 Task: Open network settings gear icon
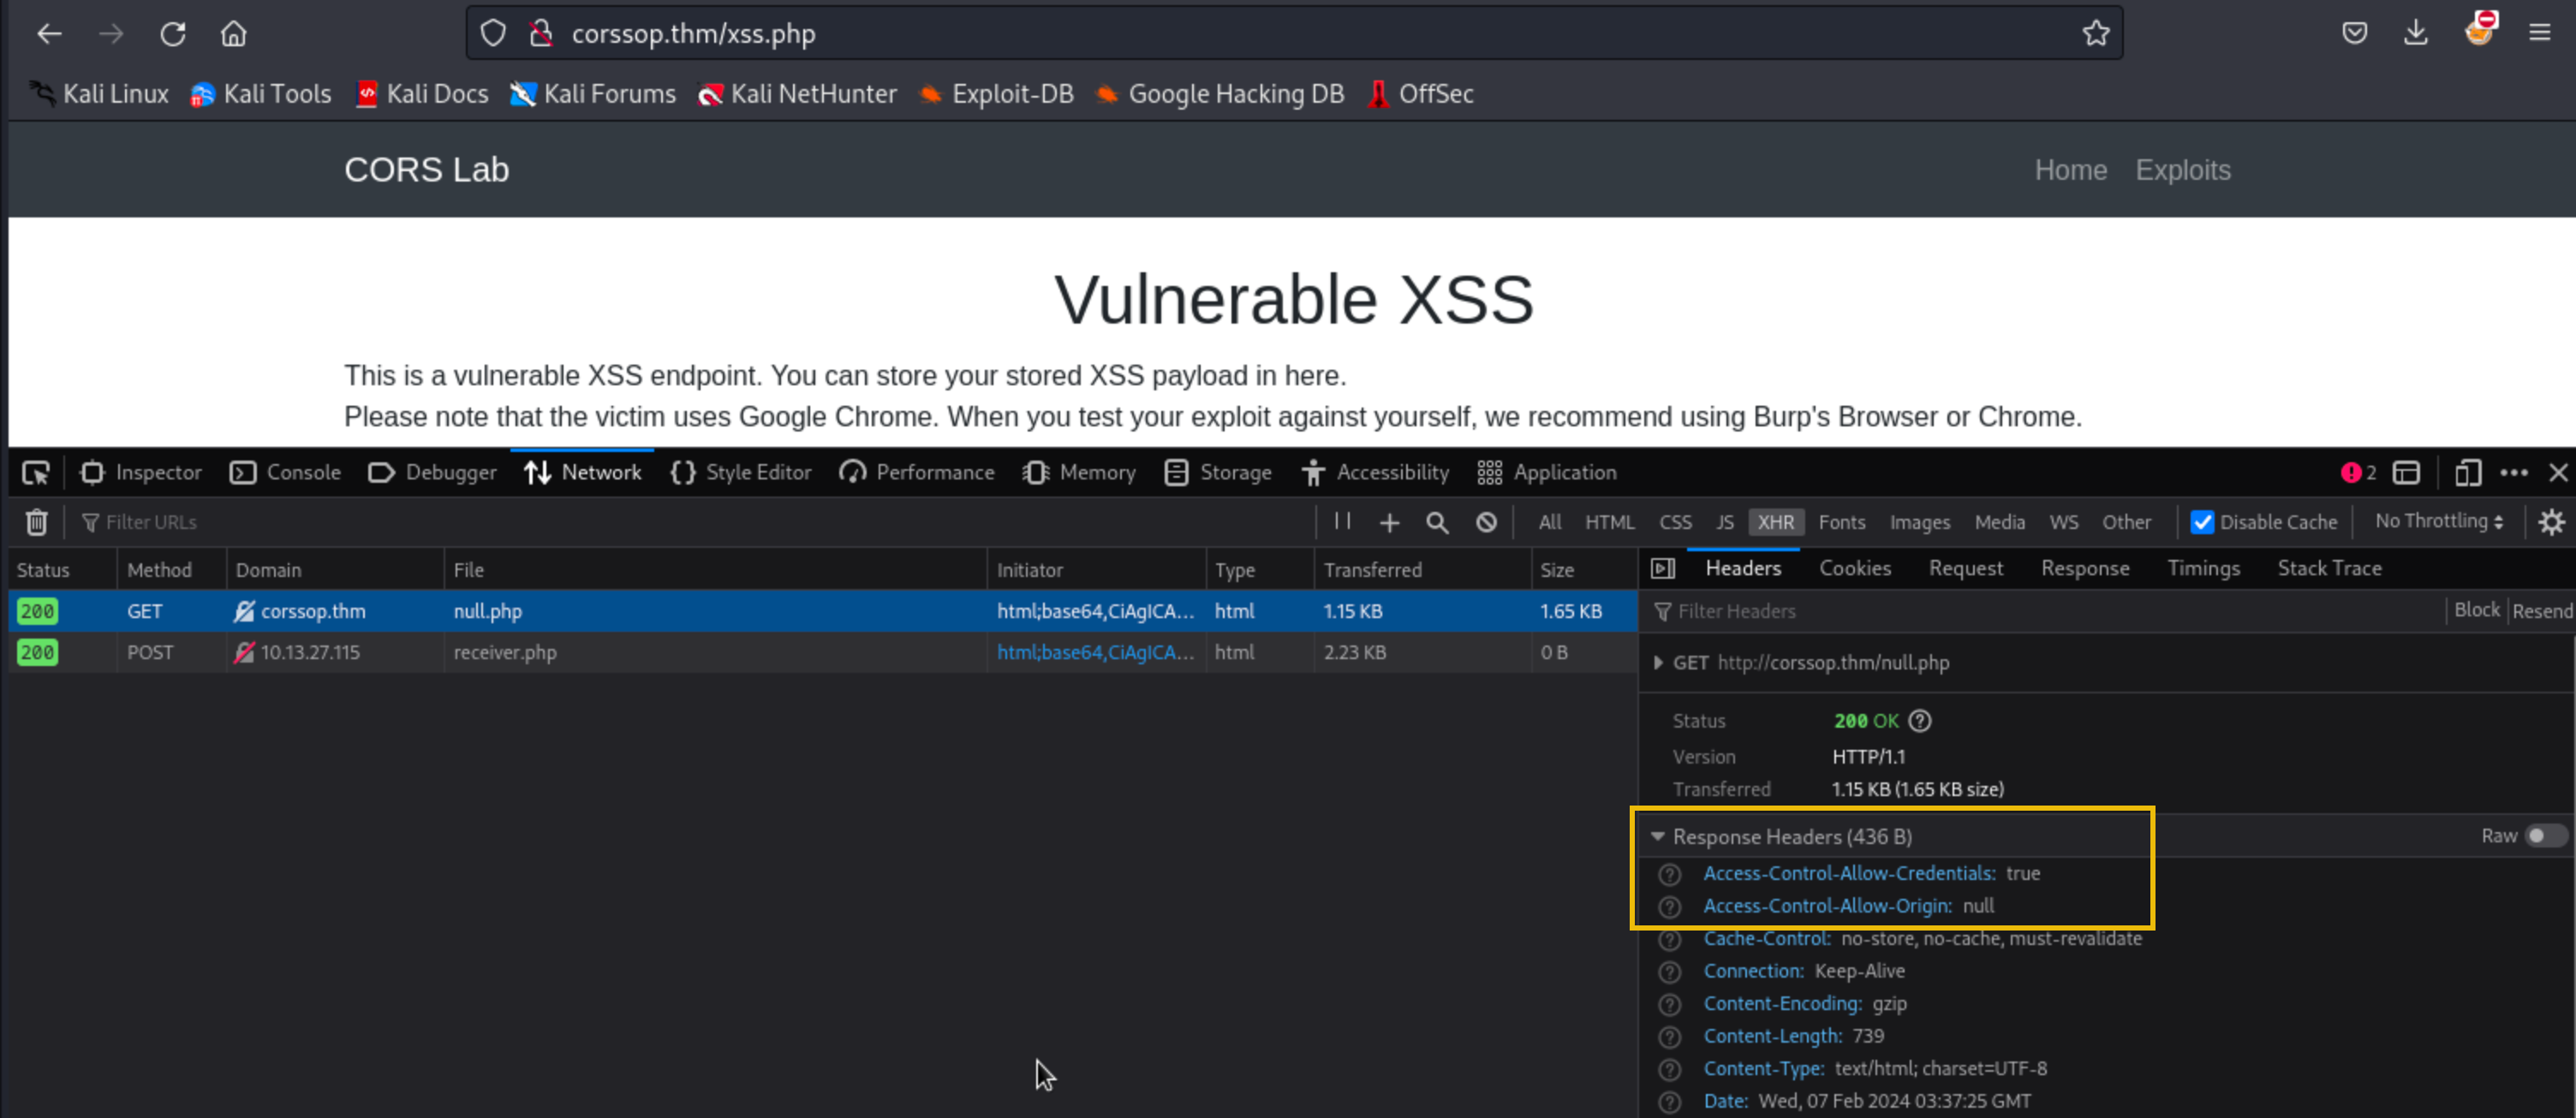(x=2550, y=522)
